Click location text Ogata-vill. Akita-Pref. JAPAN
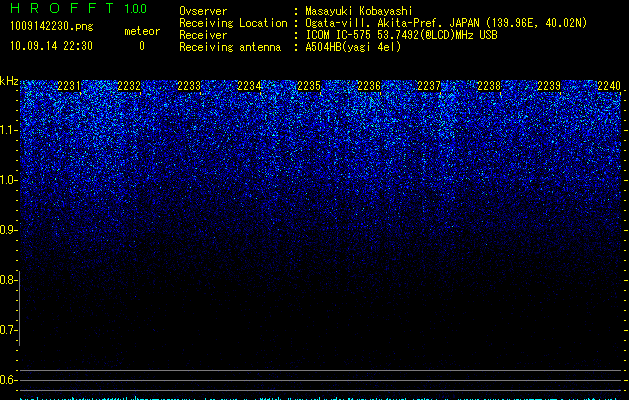This screenshot has width=629, height=400. (x=392, y=23)
